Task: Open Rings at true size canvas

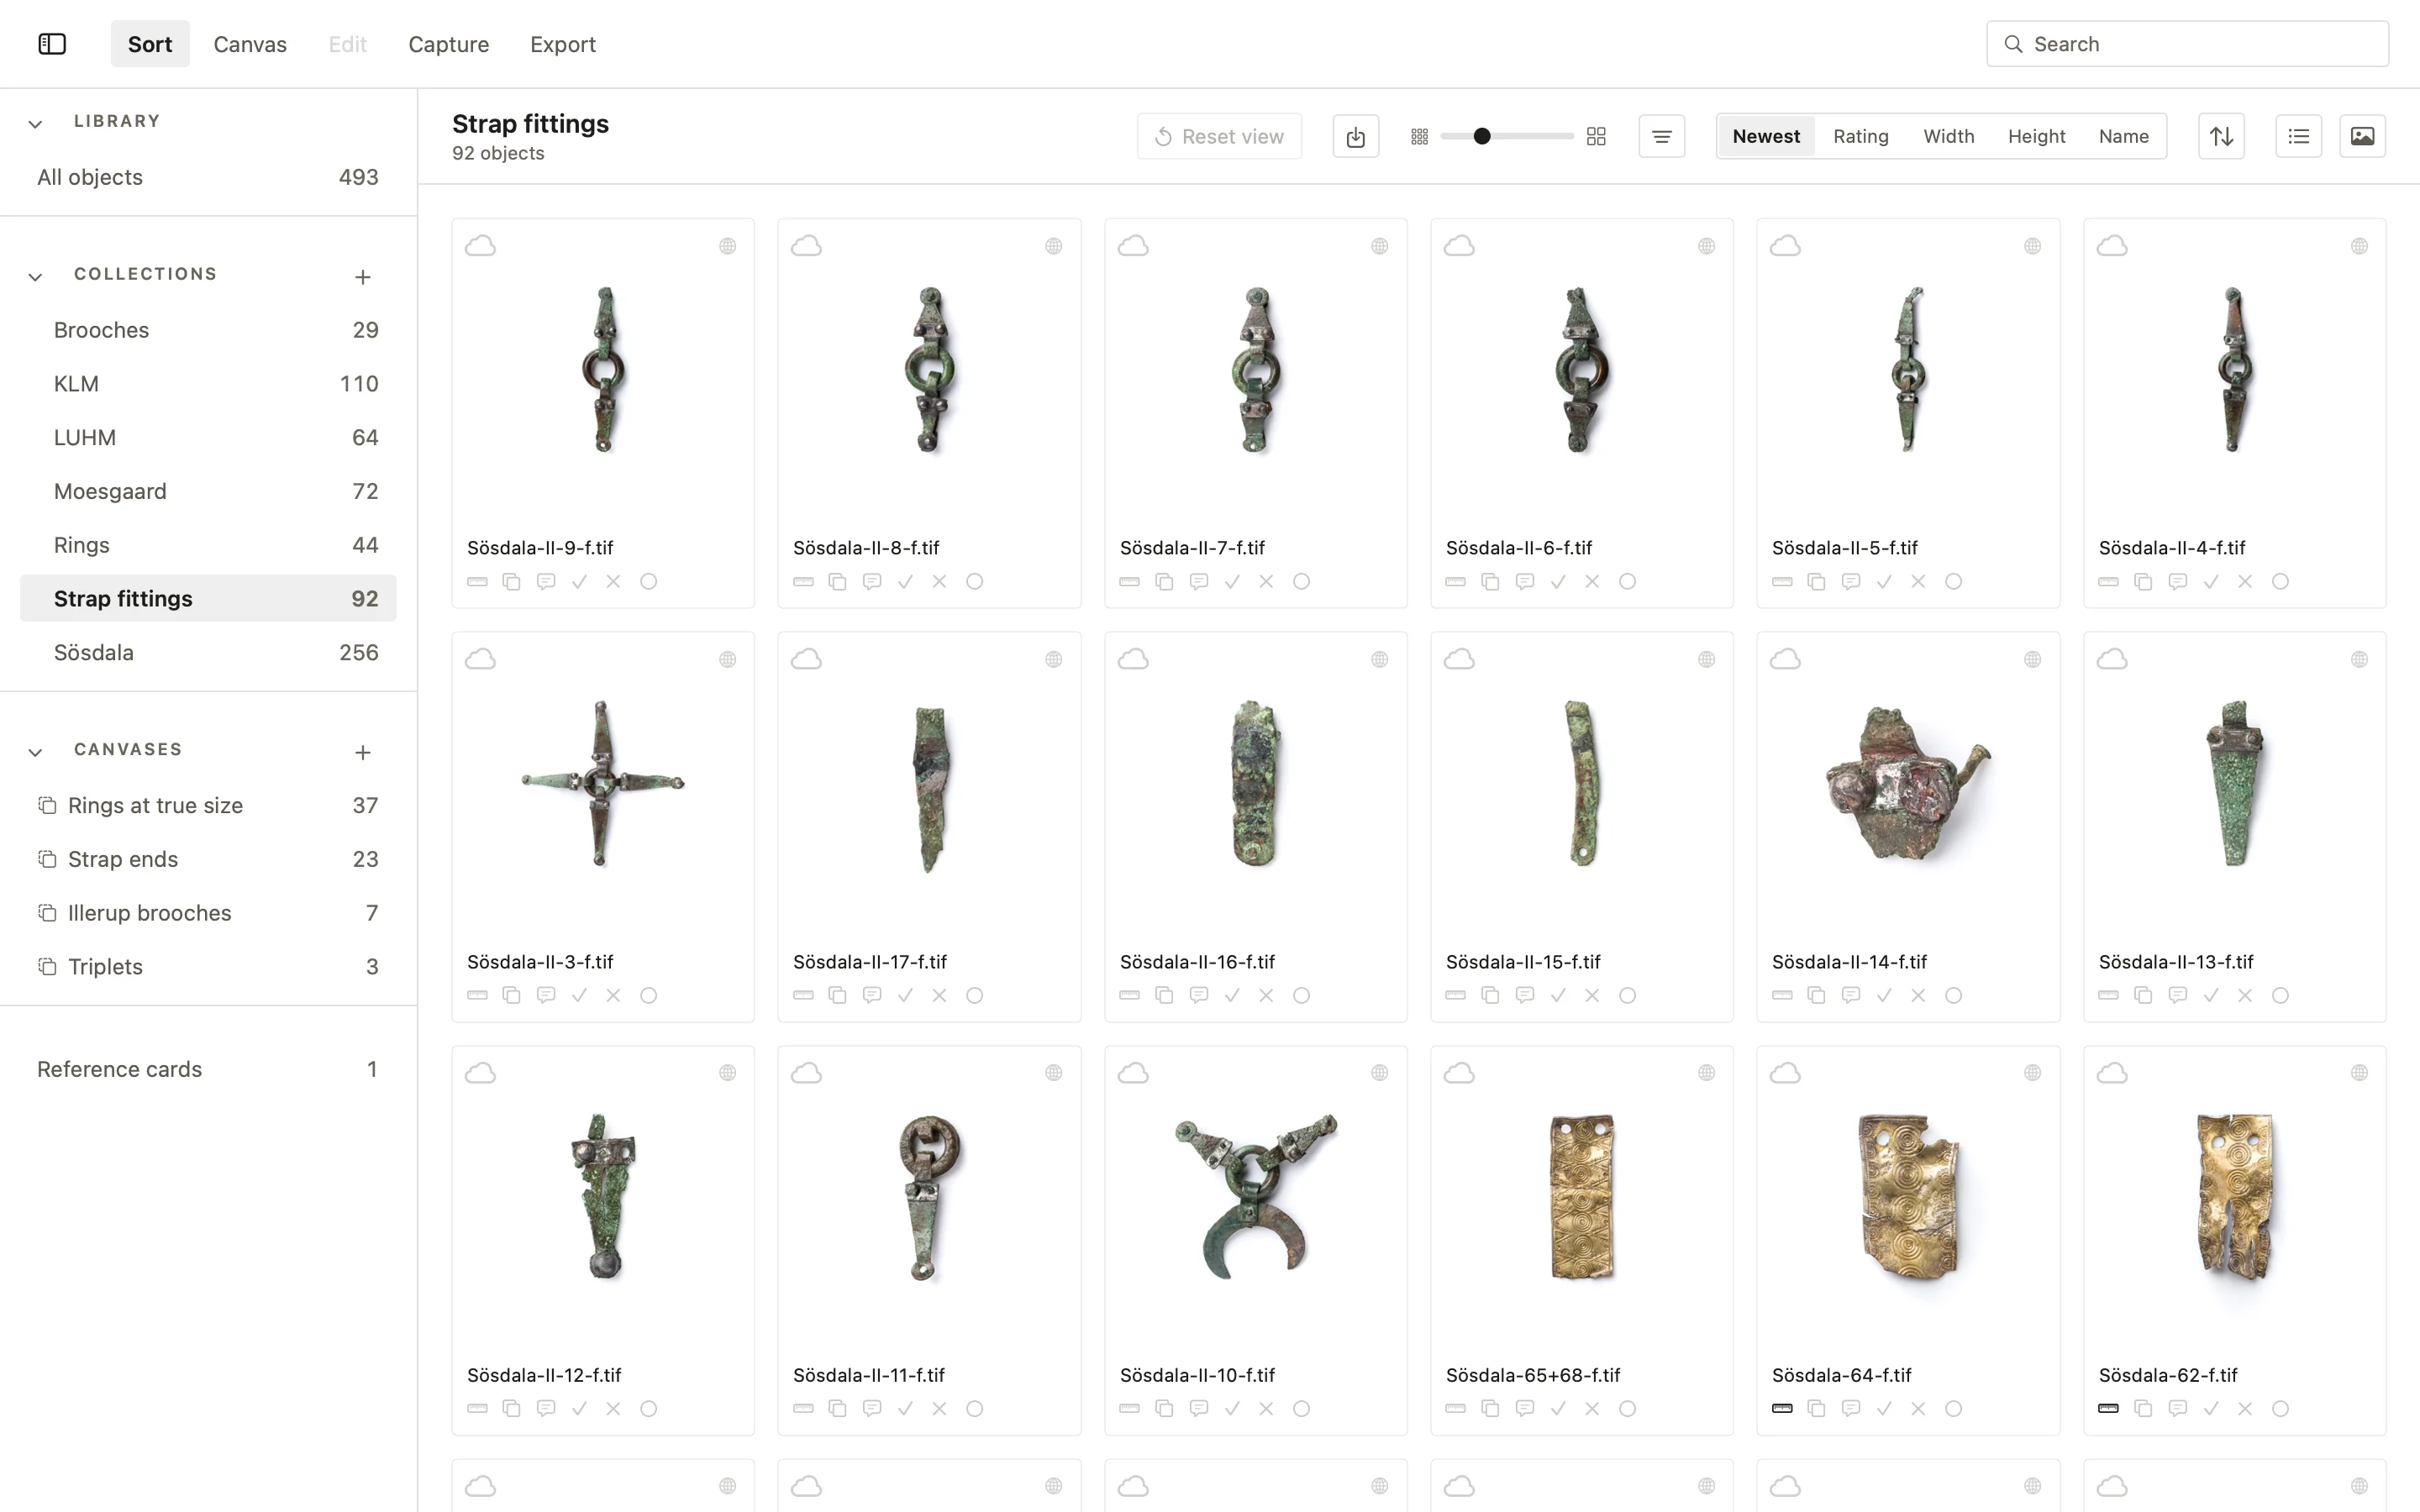Action: pyautogui.click(x=208, y=805)
